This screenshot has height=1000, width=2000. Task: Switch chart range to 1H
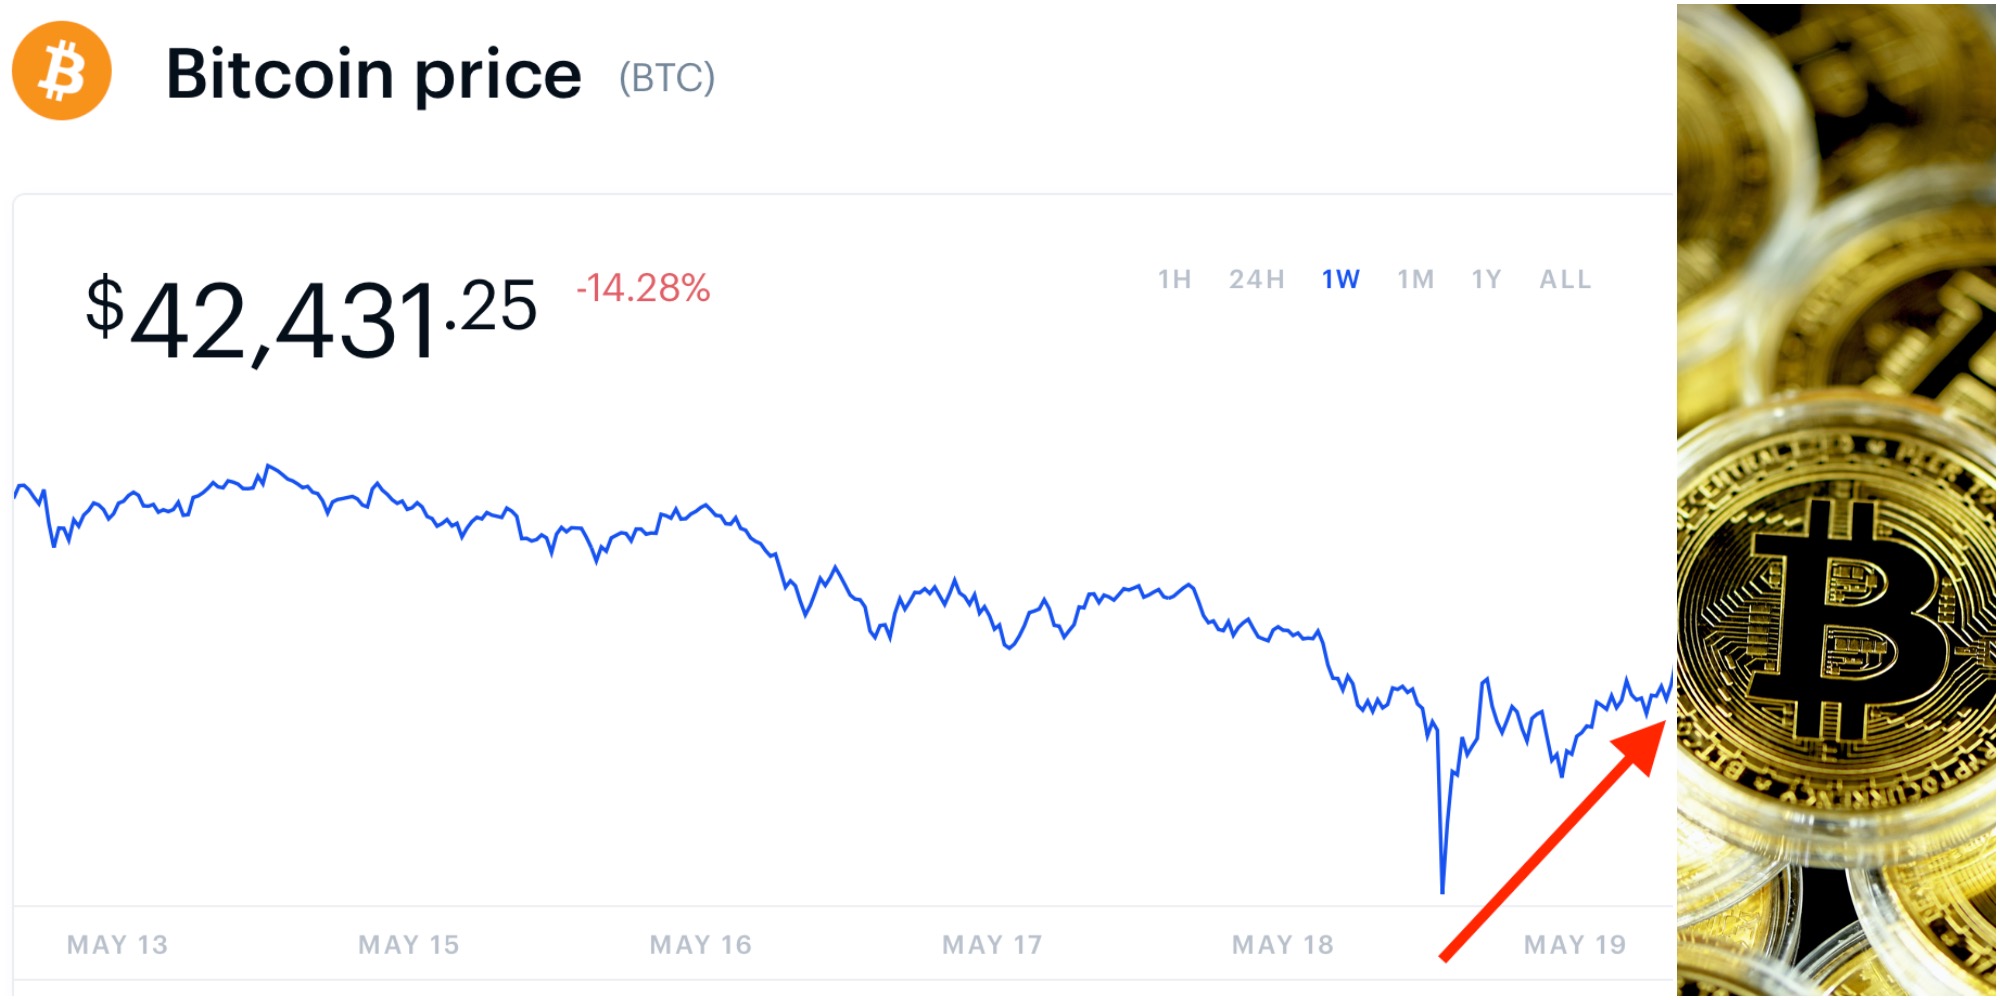coord(1174,279)
